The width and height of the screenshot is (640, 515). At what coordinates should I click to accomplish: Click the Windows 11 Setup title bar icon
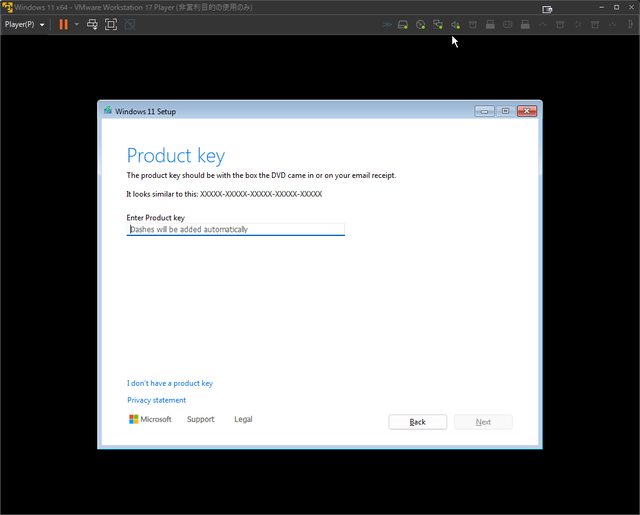[x=108, y=111]
